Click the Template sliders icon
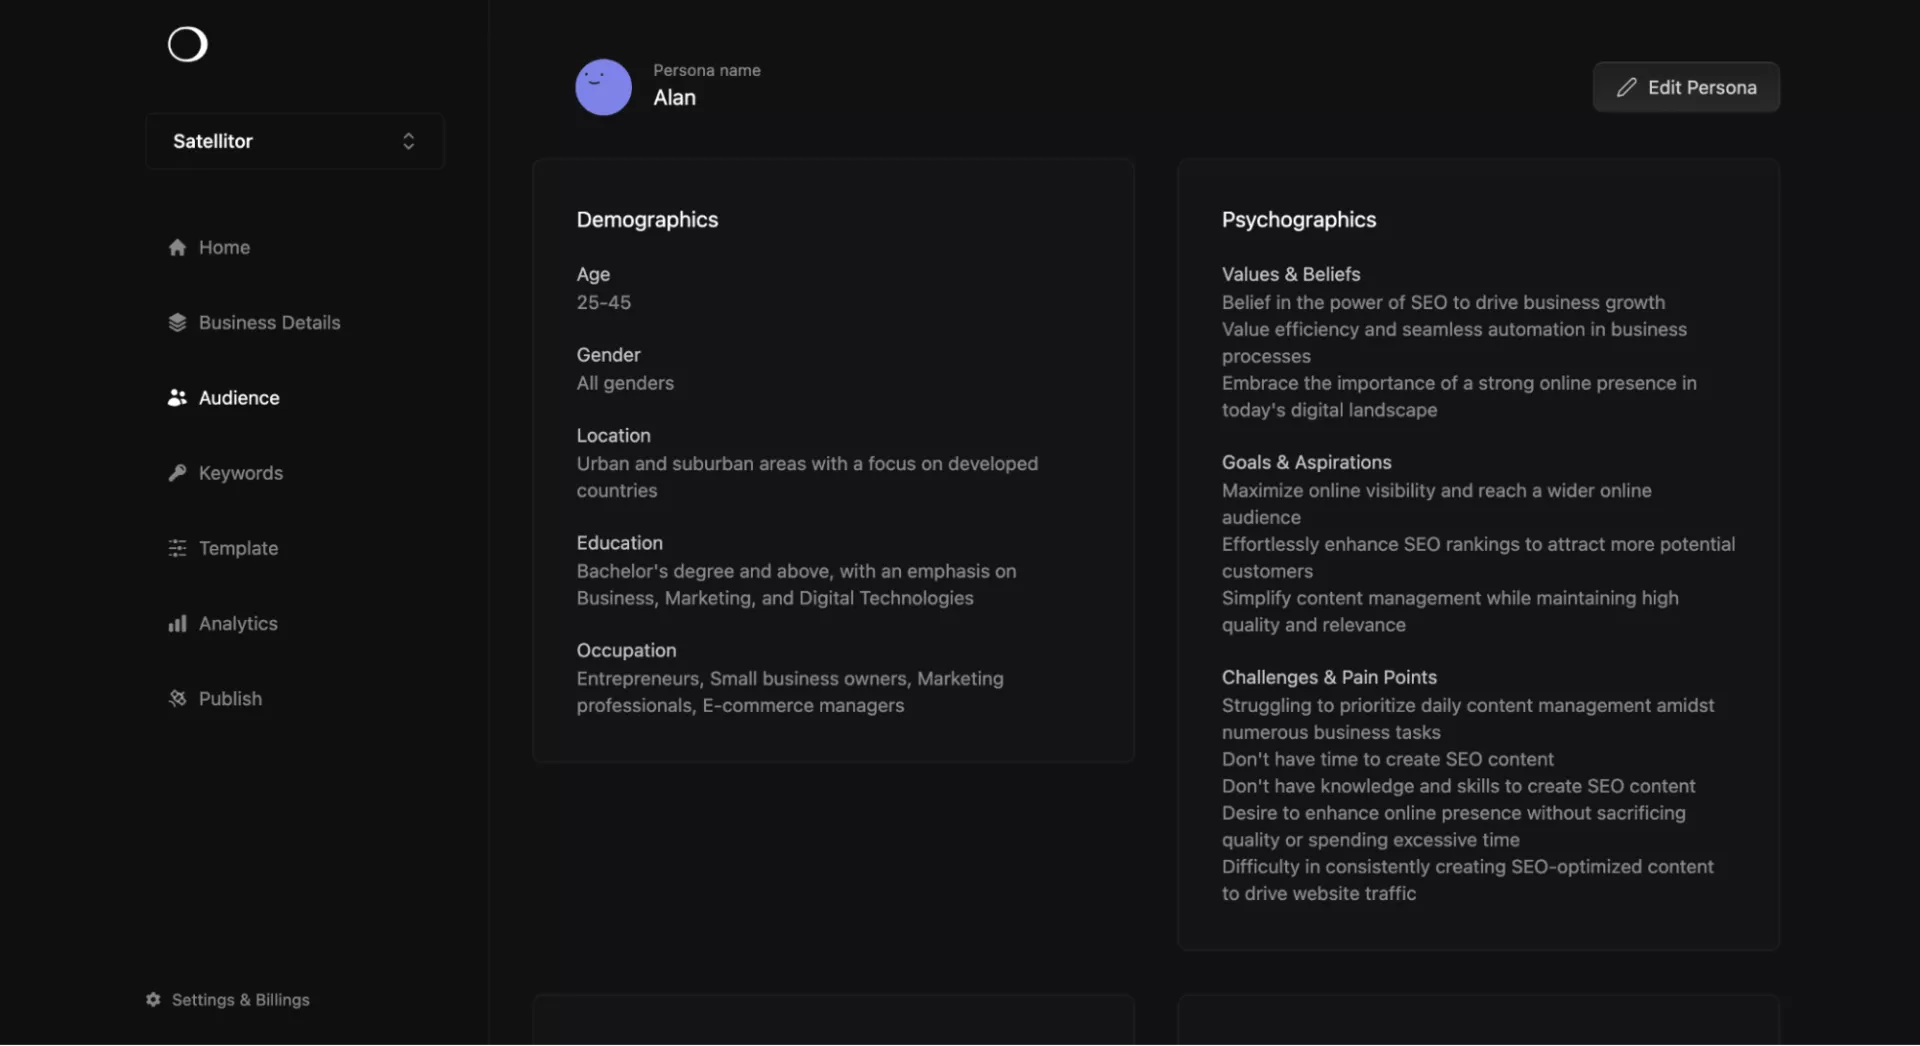 [x=177, y=548]
